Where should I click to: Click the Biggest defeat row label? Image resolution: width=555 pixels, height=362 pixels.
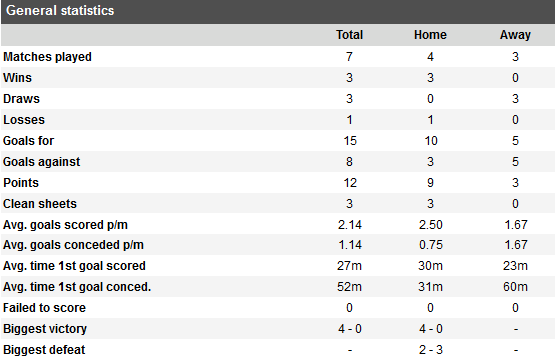pyautogui.click(x=44, y=350)
